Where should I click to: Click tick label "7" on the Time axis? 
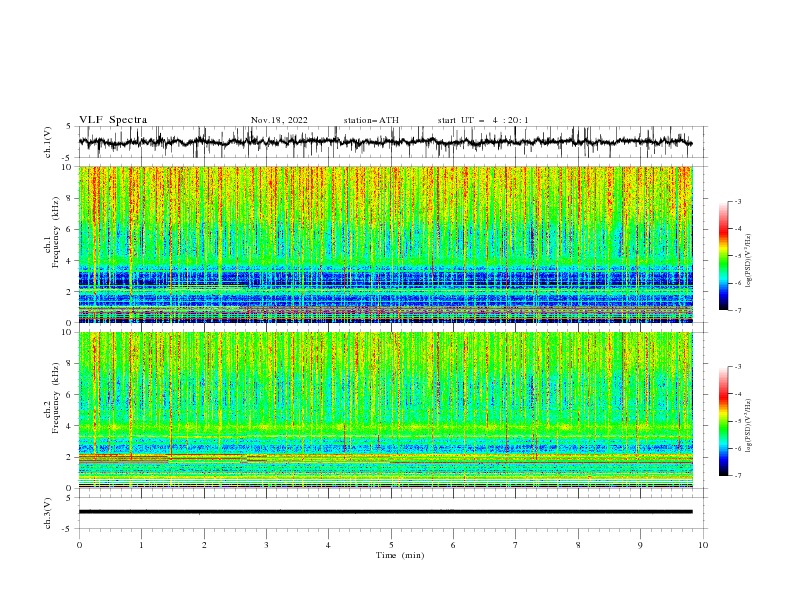pos(516,545)
